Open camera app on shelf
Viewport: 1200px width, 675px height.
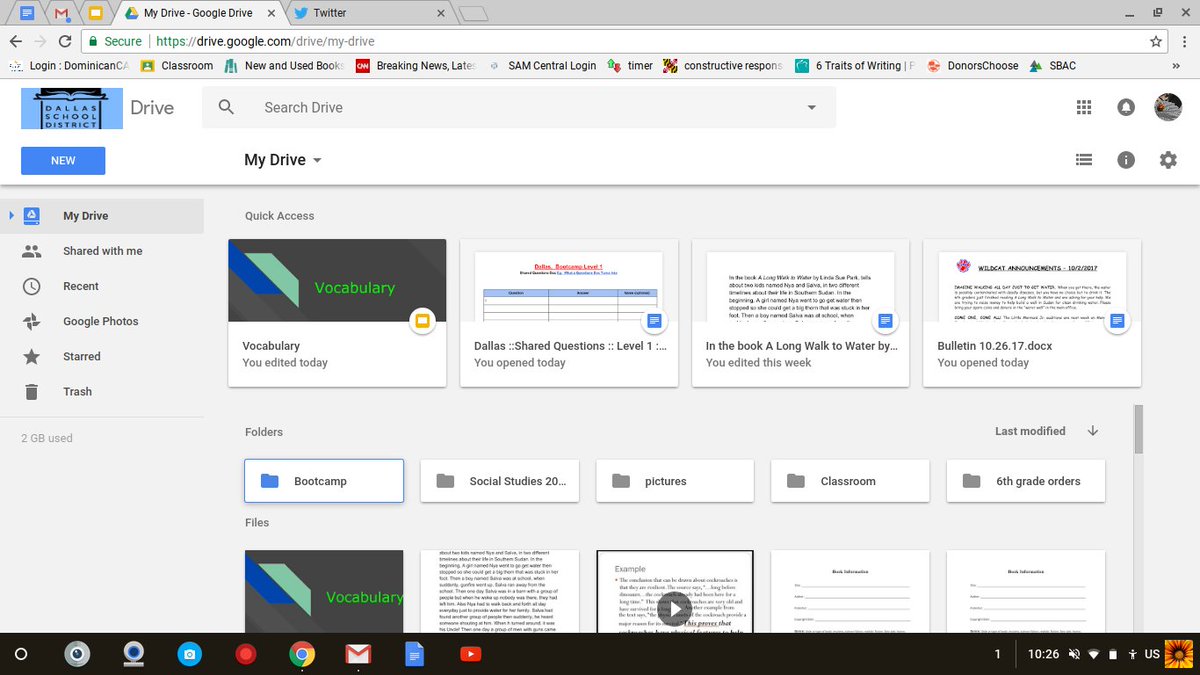(189, 654)
